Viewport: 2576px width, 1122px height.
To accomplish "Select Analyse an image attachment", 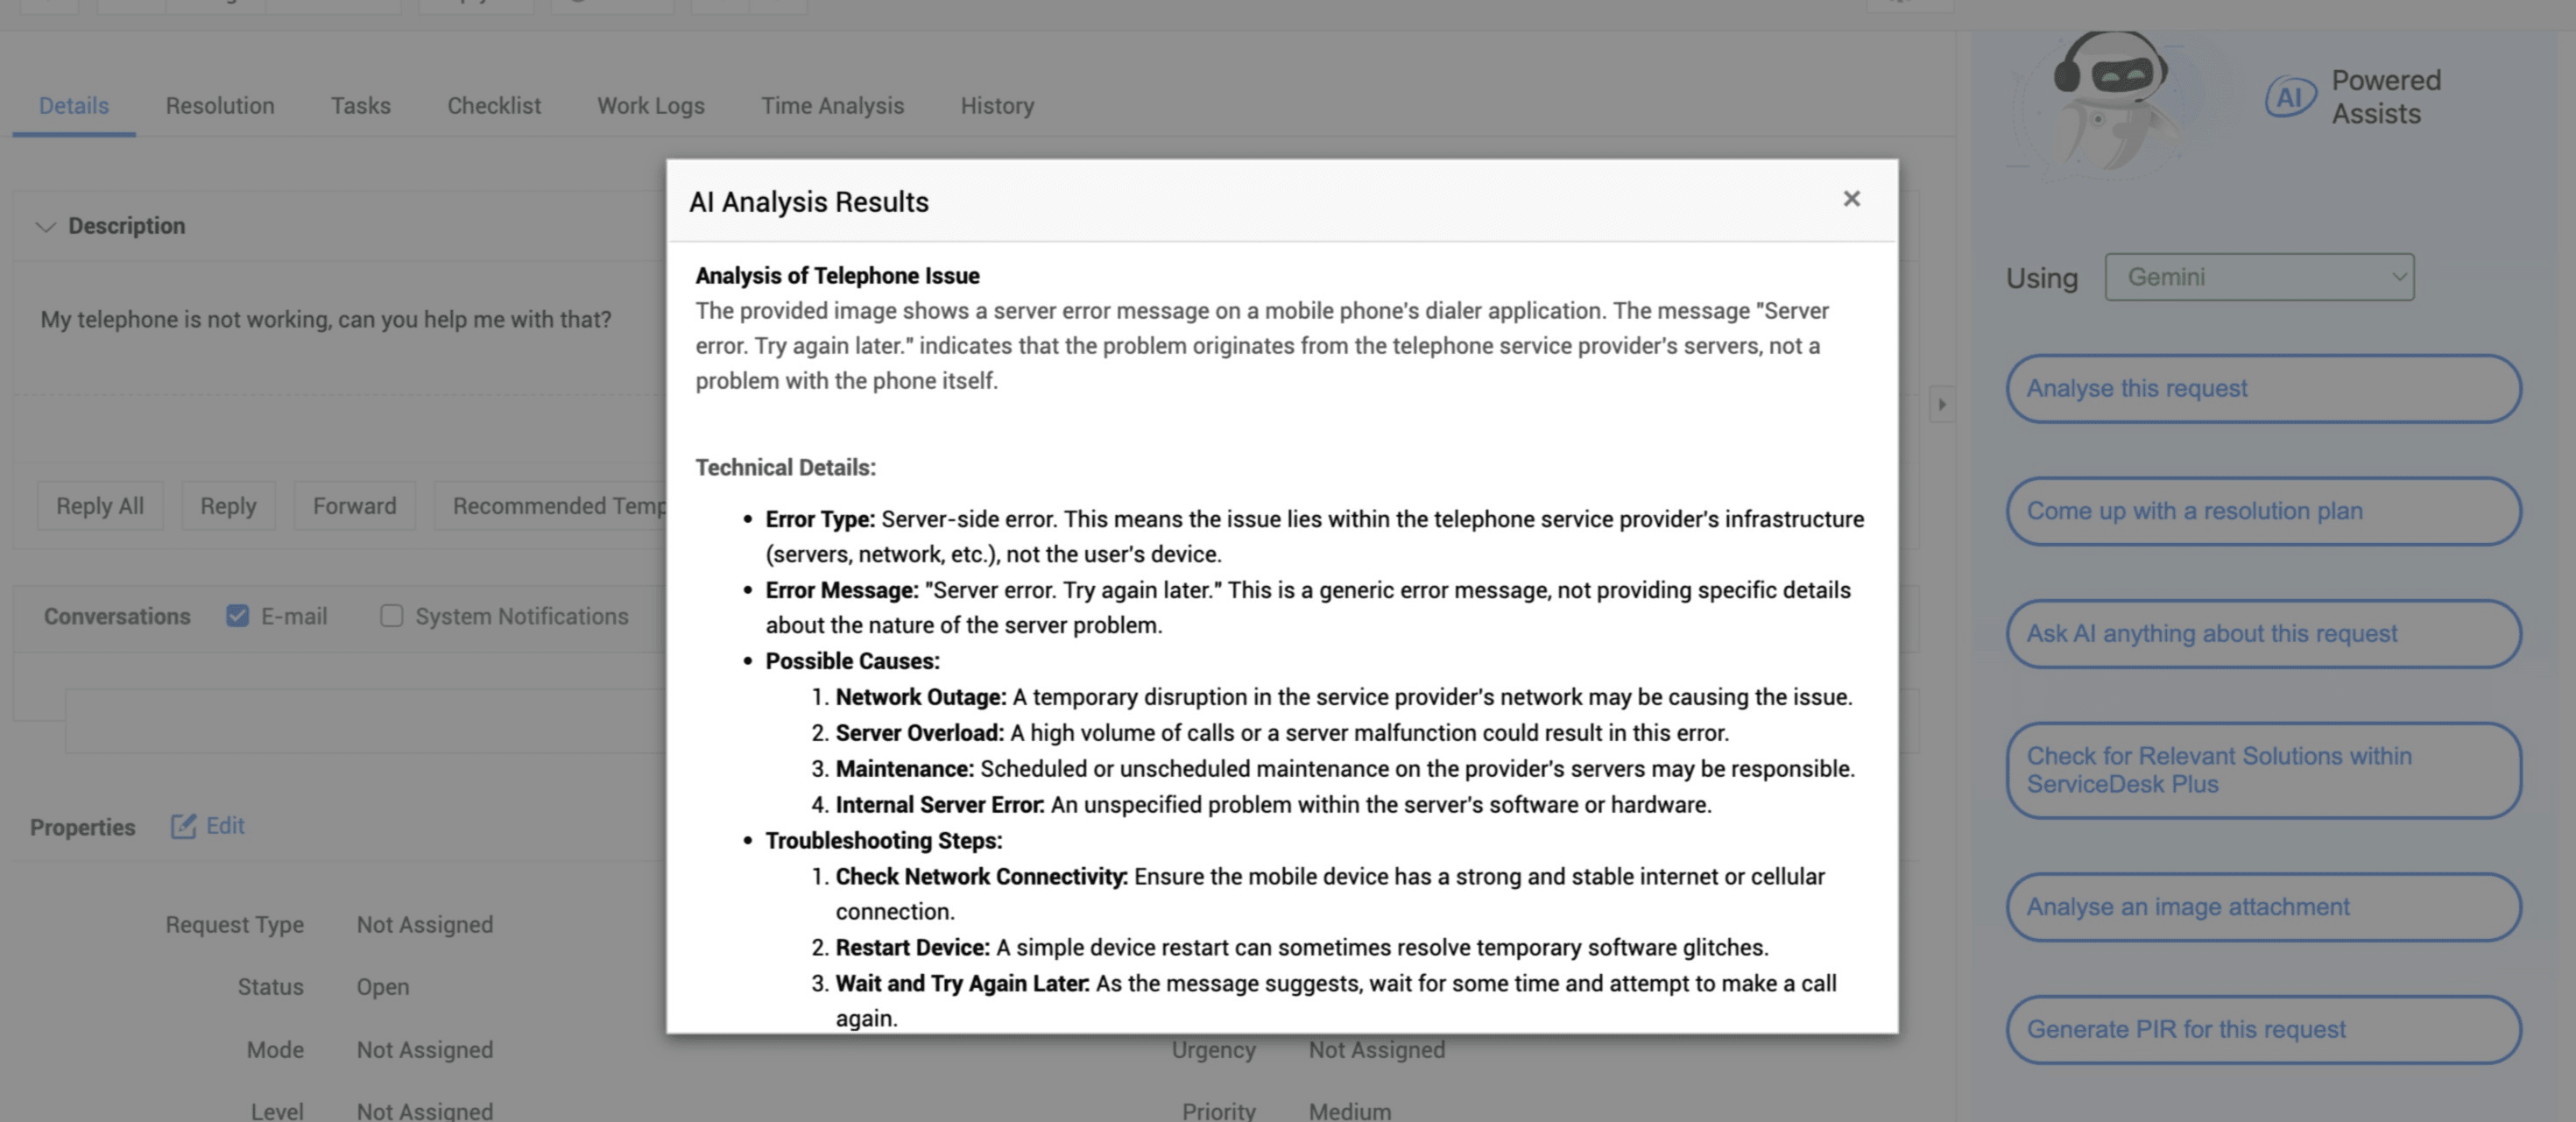I will [x=2263, y=907].
